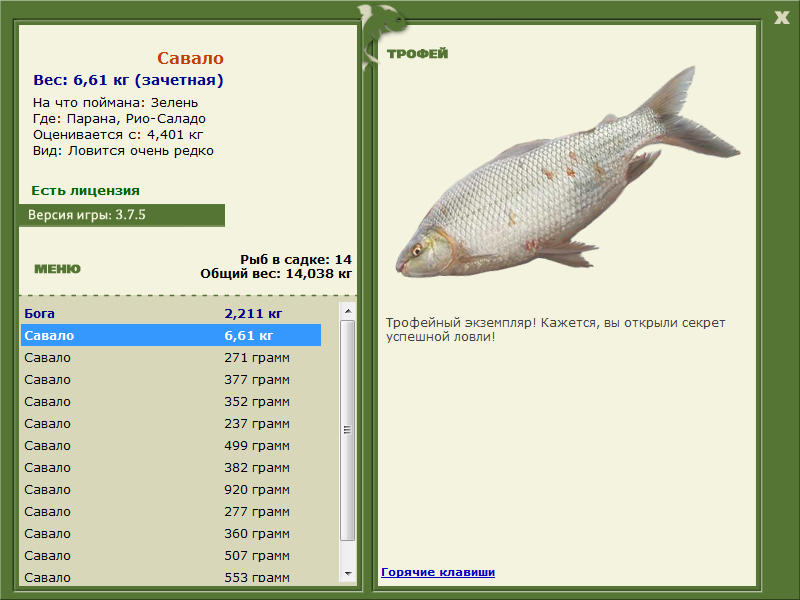
Task: Select the Савало 553 грамм row
Action: (171, 577)
